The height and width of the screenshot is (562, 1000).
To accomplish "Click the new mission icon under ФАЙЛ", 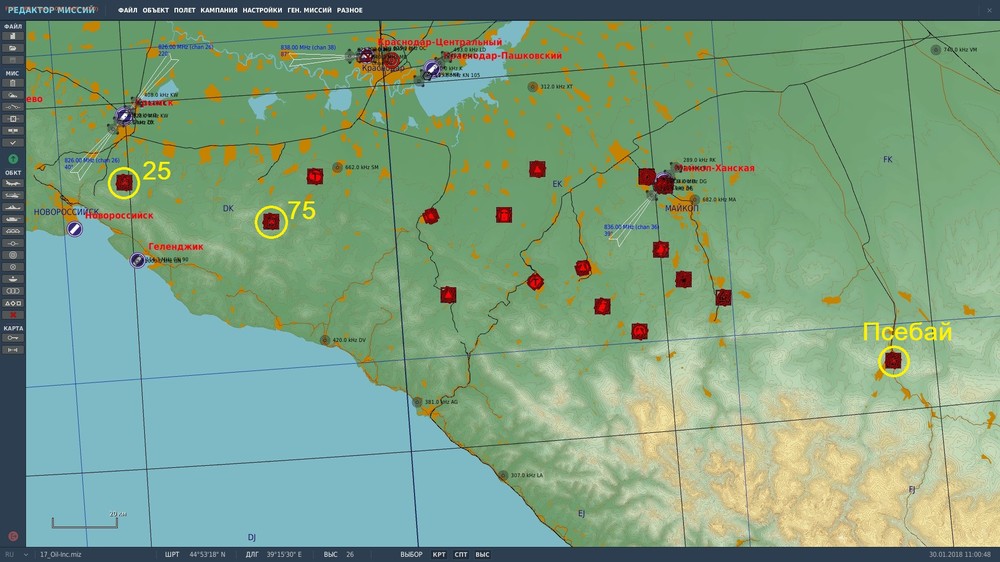I will [x=13, y=37].
